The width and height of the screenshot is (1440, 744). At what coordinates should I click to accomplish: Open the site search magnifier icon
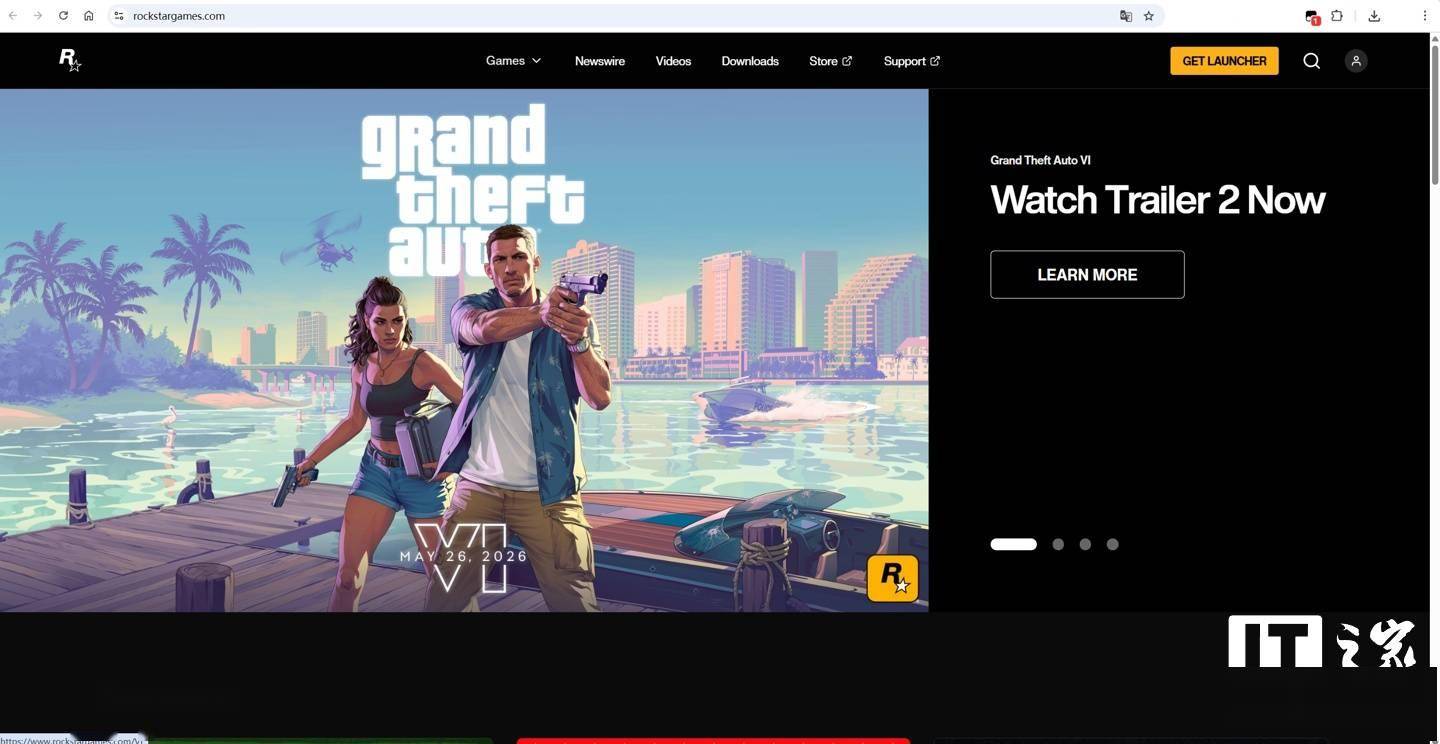(x=1311, y=61)
